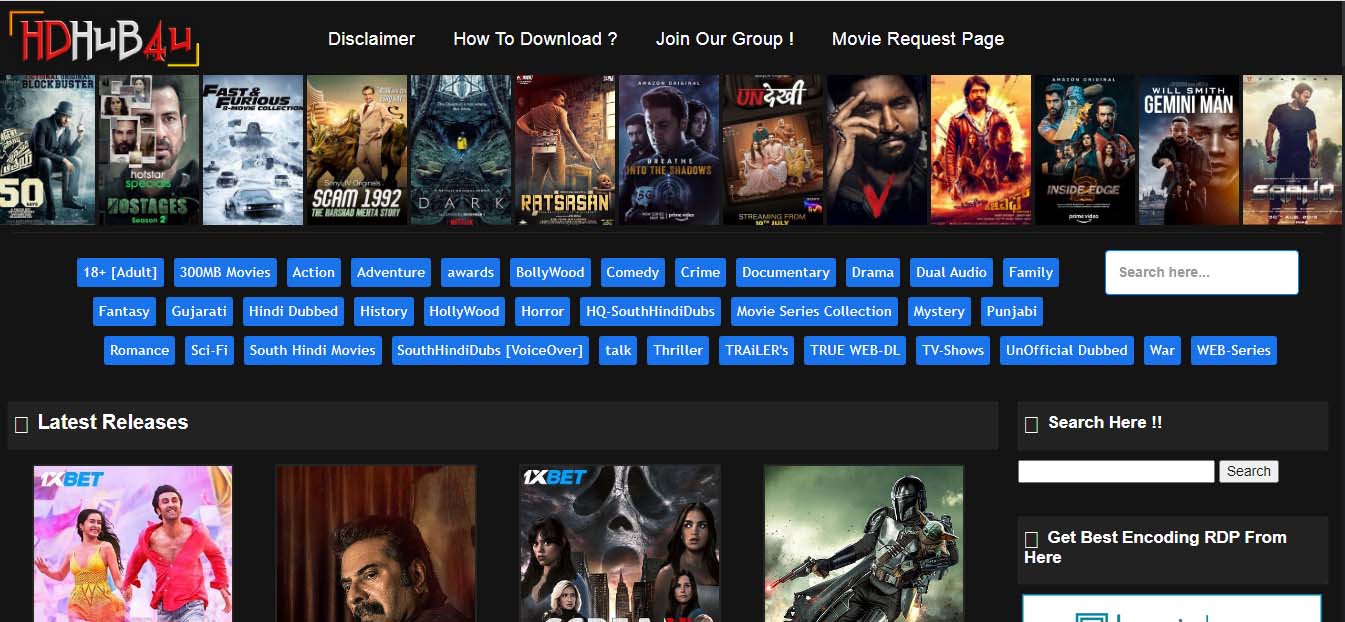Browse the Comedy category
This screenshot has height=622, width=1345.
633,272
